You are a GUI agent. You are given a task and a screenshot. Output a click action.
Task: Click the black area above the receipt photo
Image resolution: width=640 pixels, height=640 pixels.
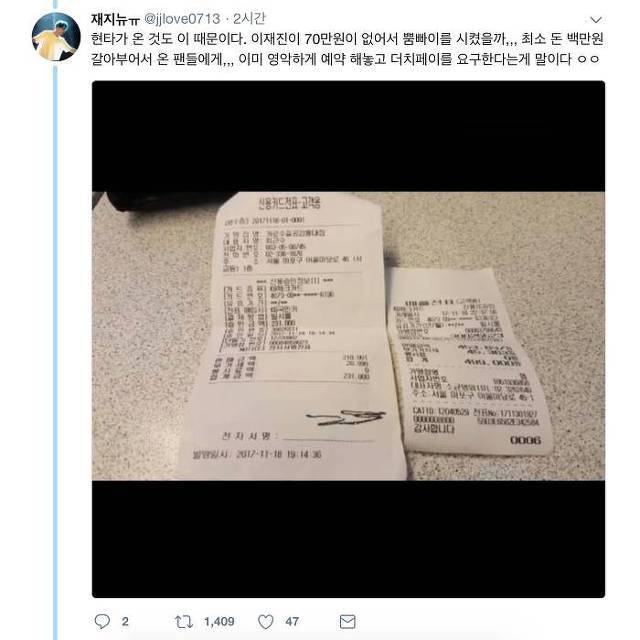[348, 136]
